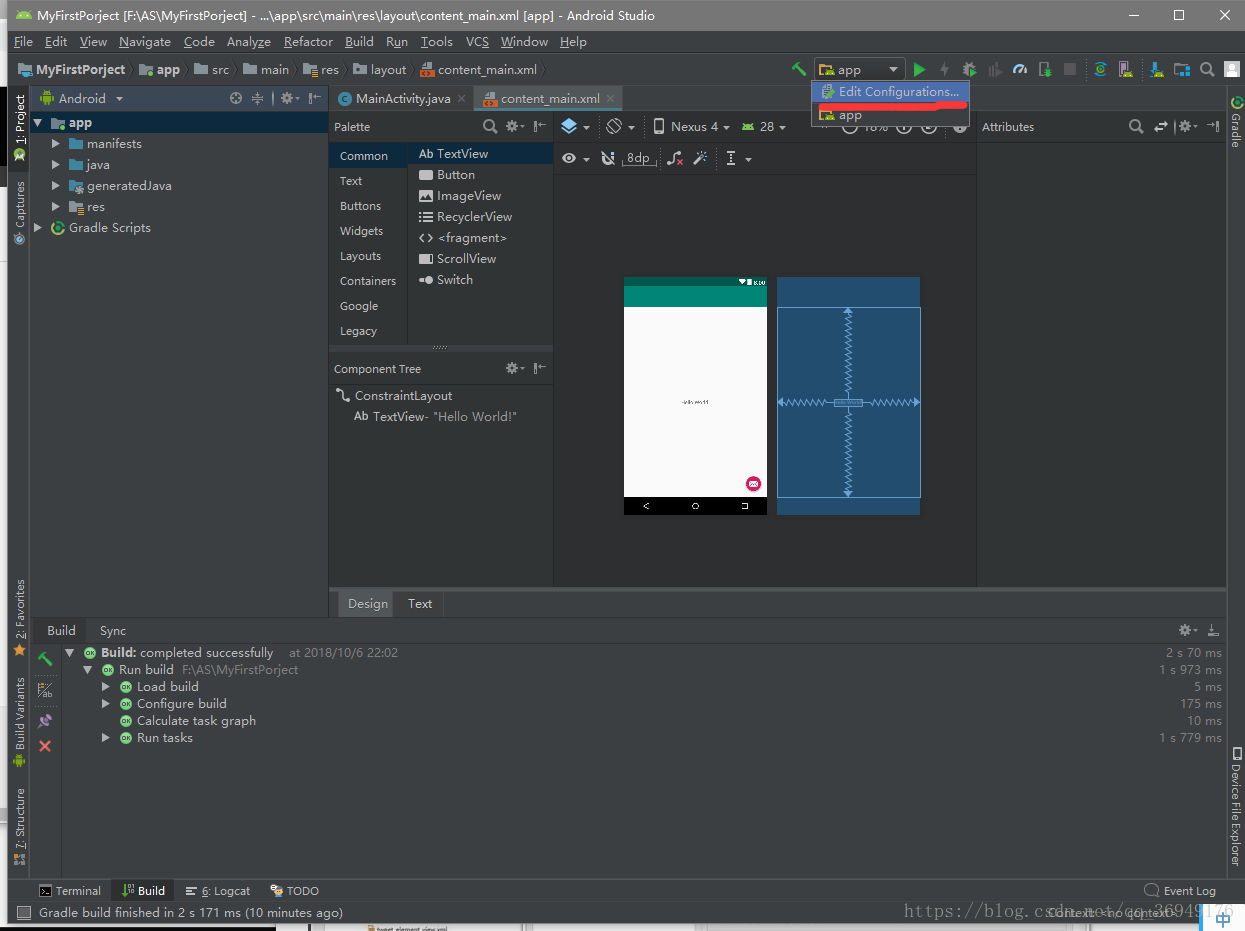1245x931 pixels.
Task: Click the Apply Changes lightning icon
Action: 944,69
